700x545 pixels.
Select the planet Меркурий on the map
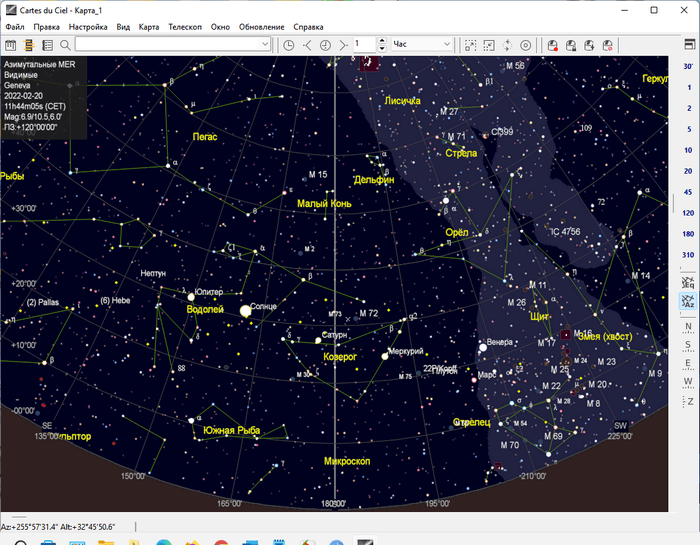[385, 356]
